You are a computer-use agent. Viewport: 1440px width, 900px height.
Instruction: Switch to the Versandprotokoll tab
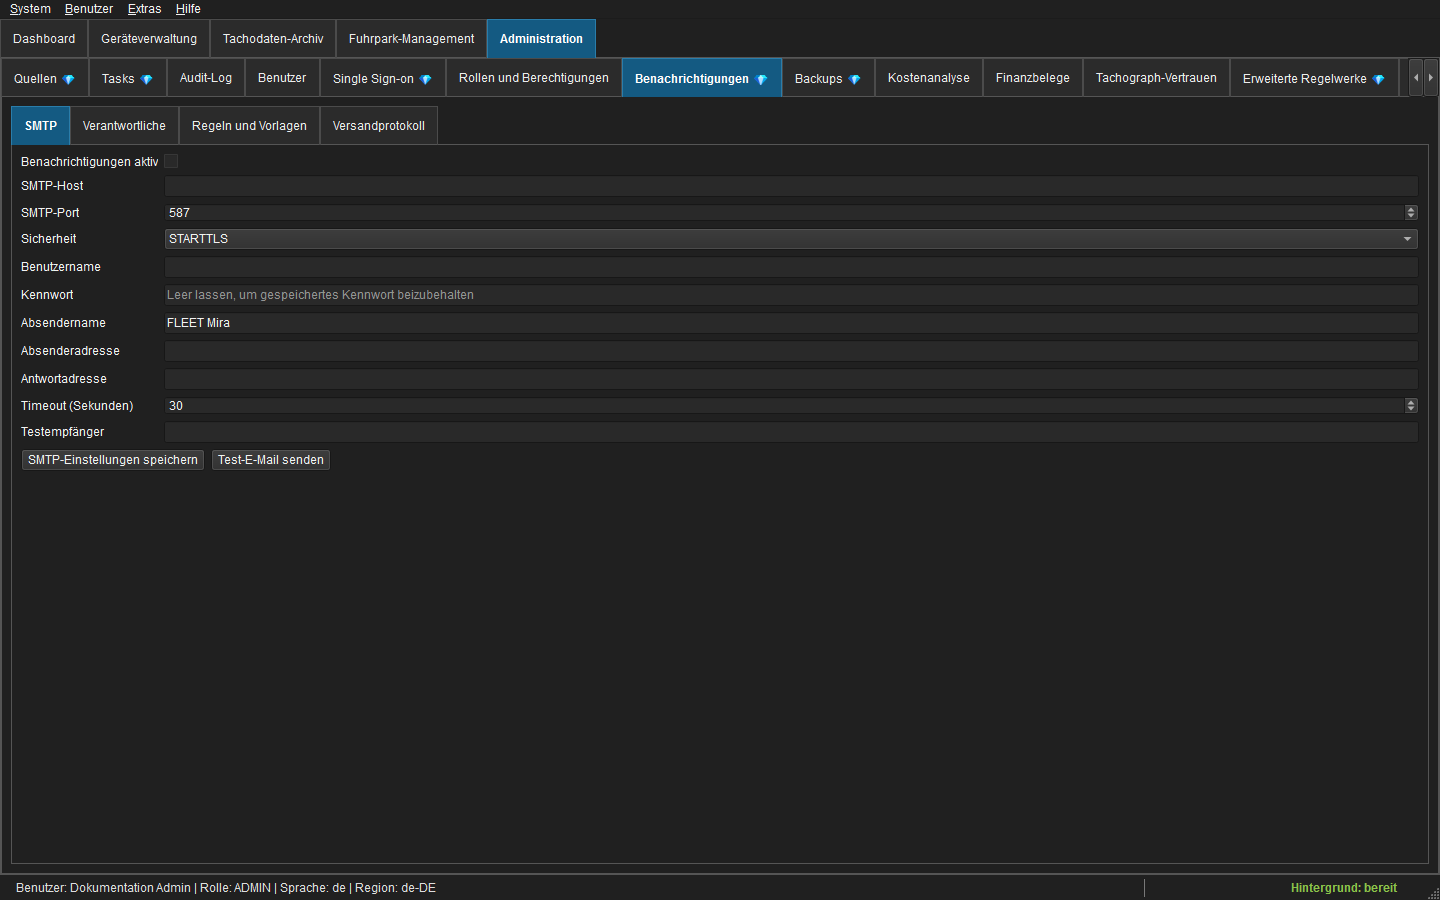click(379, 126)
